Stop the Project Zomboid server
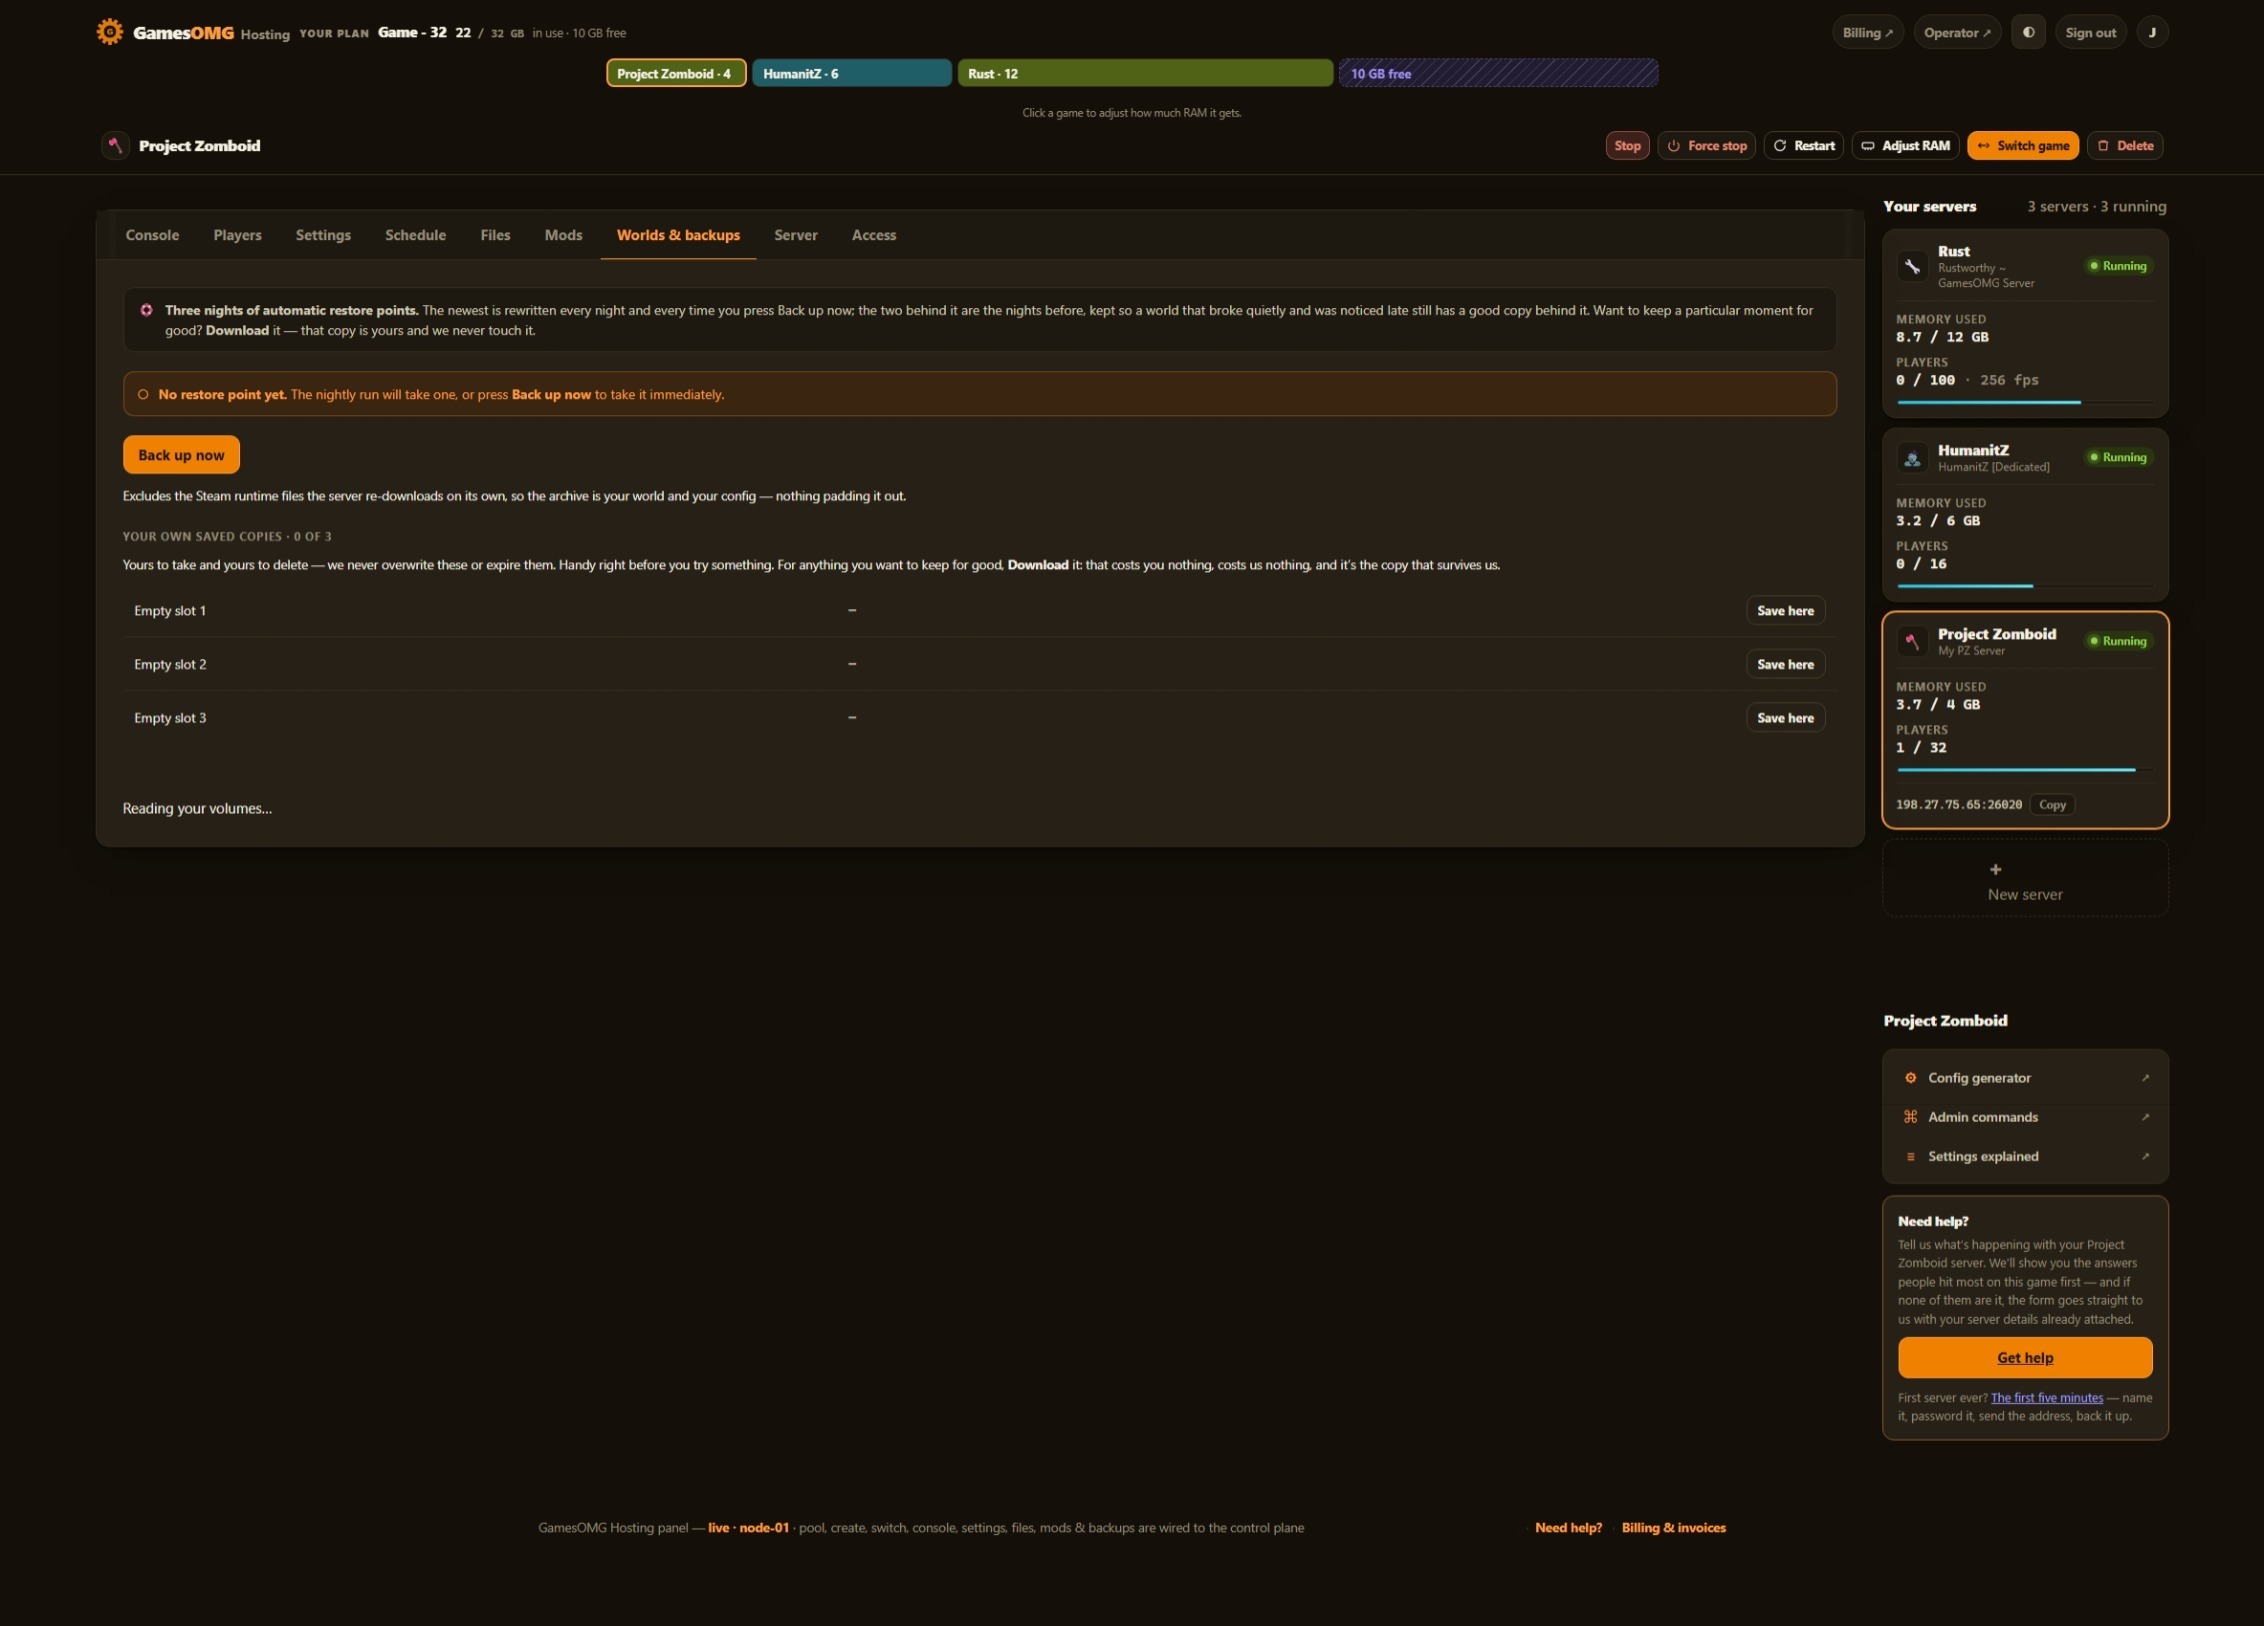2264x1626 pixels. click(x=1627, y=145)
